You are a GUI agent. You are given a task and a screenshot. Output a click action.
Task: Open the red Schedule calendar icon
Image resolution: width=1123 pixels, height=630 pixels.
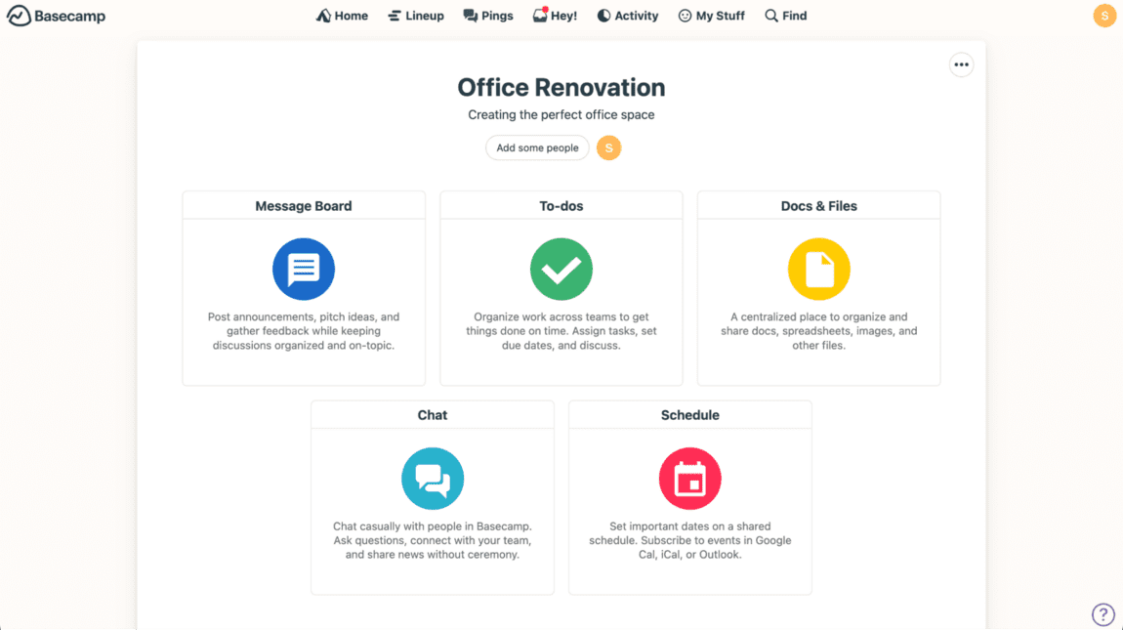point(690,478)
